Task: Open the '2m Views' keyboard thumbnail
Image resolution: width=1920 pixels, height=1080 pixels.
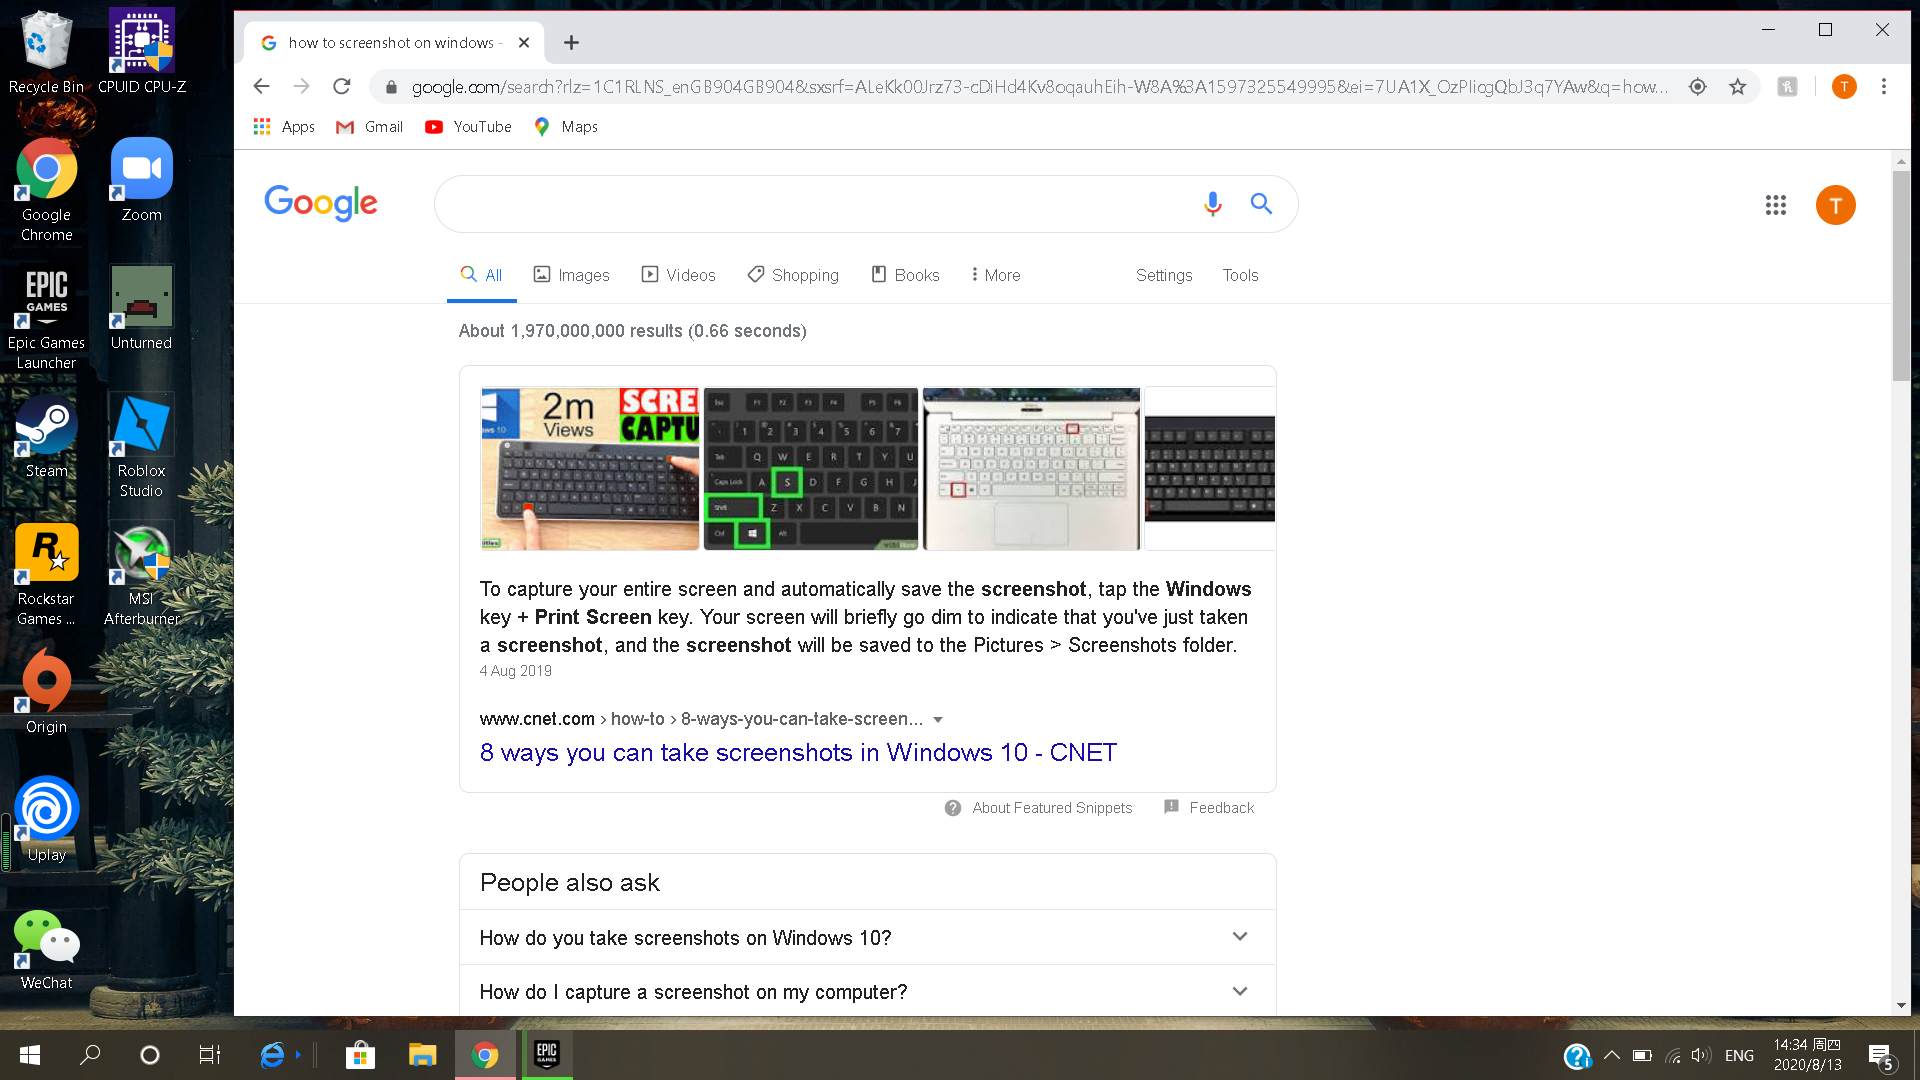Action: (590, 468)
